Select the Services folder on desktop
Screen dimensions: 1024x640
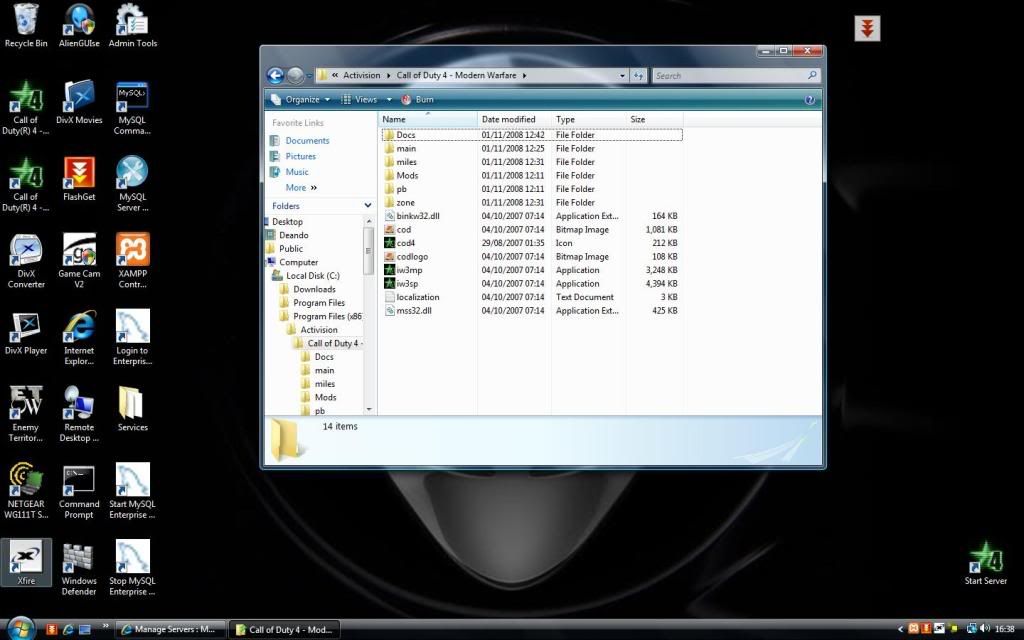point(133,409)
